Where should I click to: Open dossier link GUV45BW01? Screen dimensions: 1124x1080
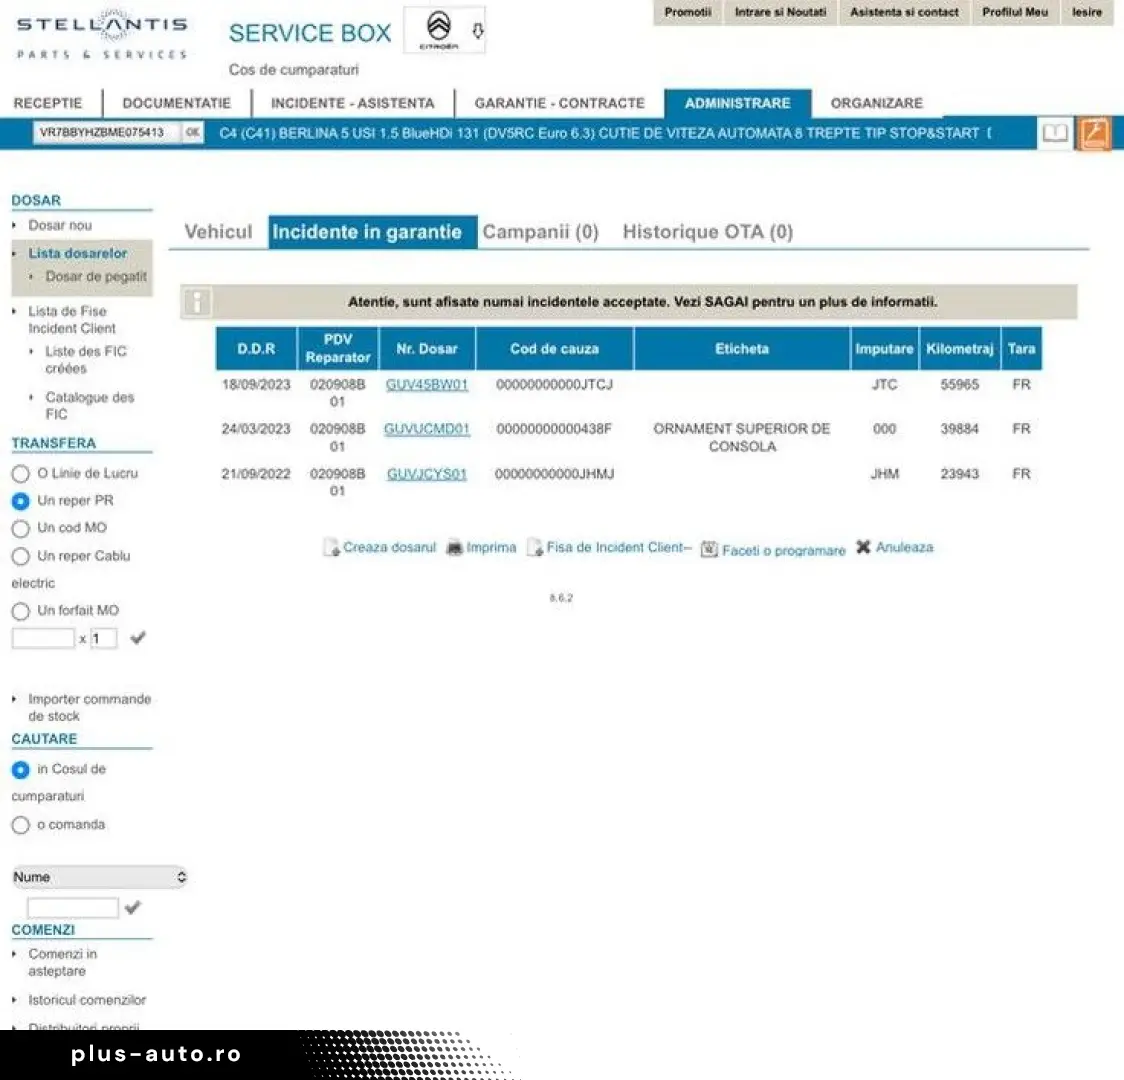[x=427, y=385]
